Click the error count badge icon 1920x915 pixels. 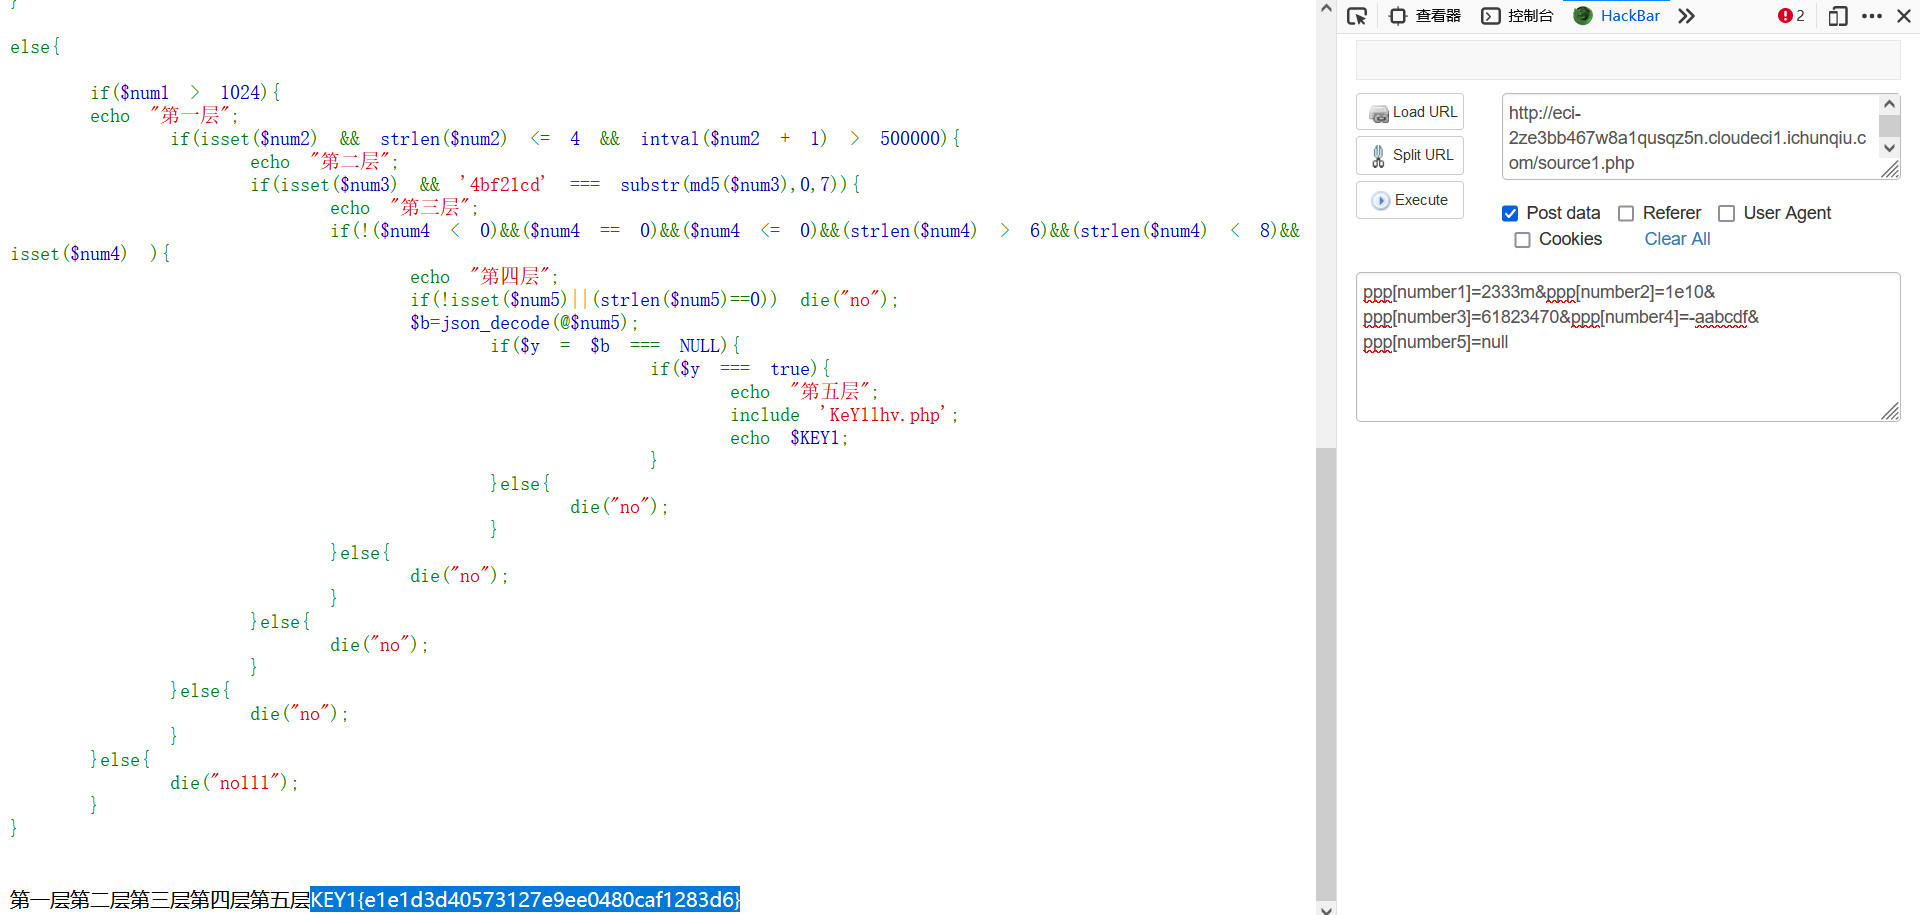pyautogui.click(x=1790, y=16)
